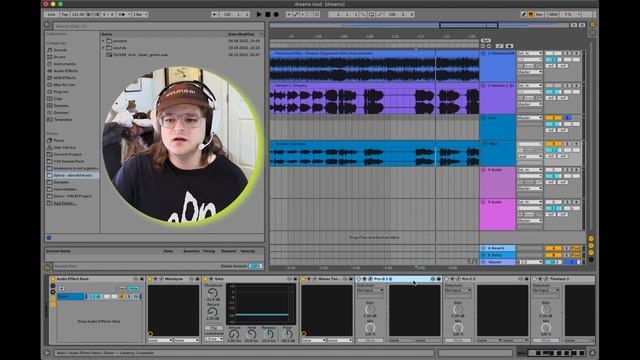Start playback with the Play button
The image size is (640, 360).
[259, 14]
